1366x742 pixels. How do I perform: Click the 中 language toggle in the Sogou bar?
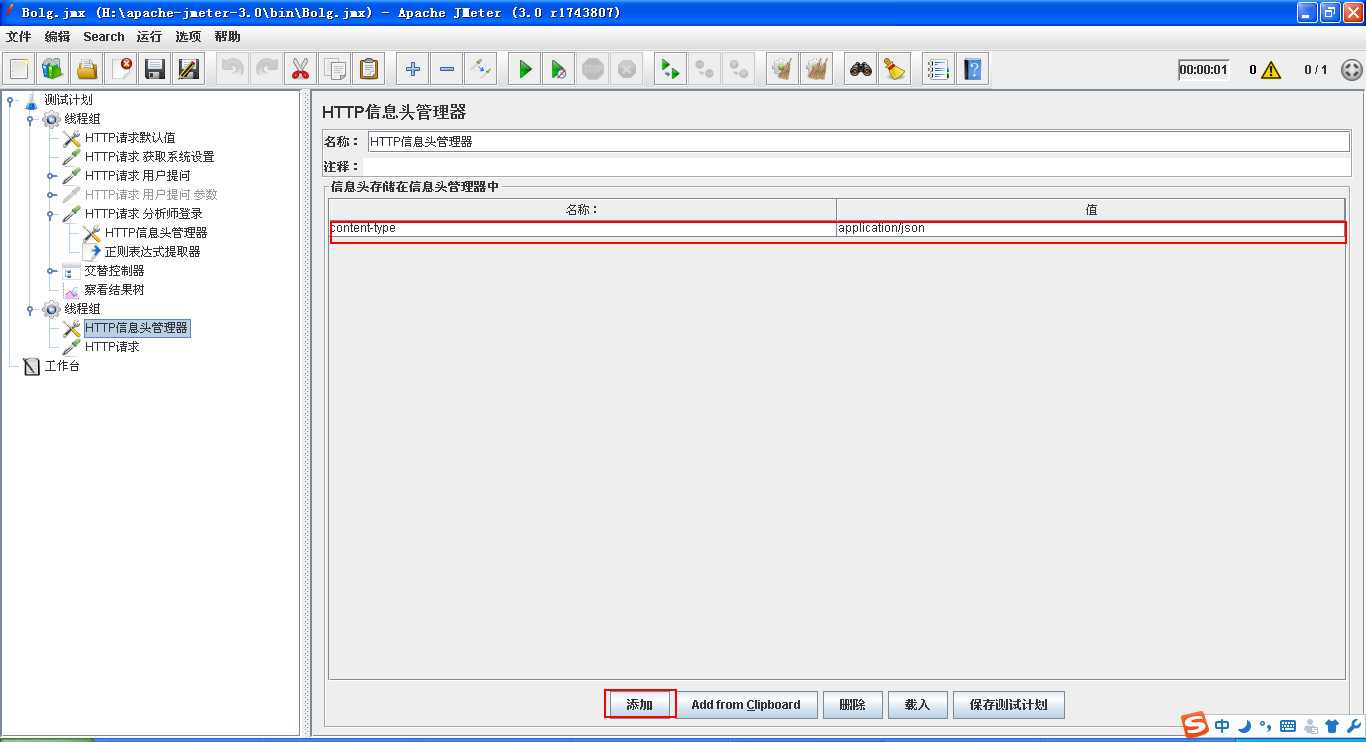pyautogui.click(x=1222, y=726)
